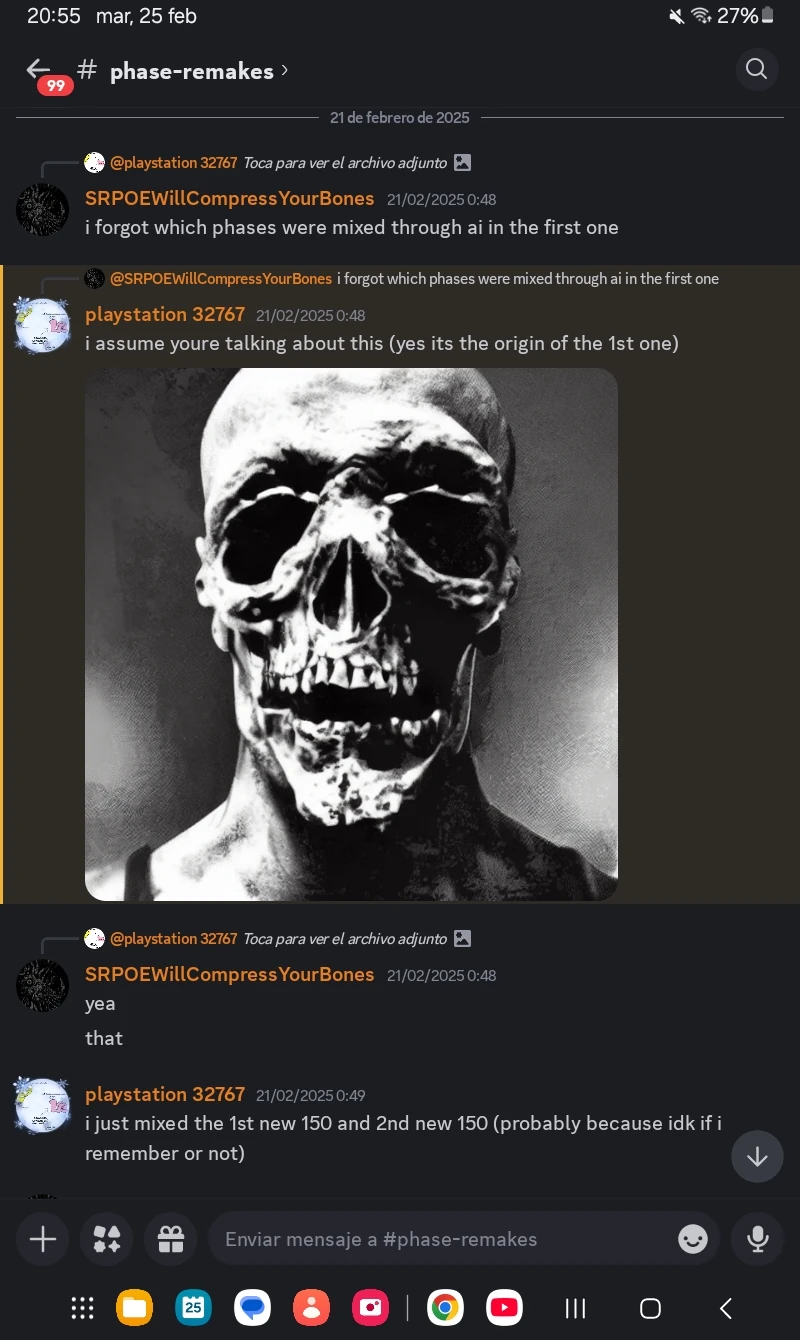800x1340 pixels.
Task: Open the calendar app showing 25
Action: tap(193, 1307)
